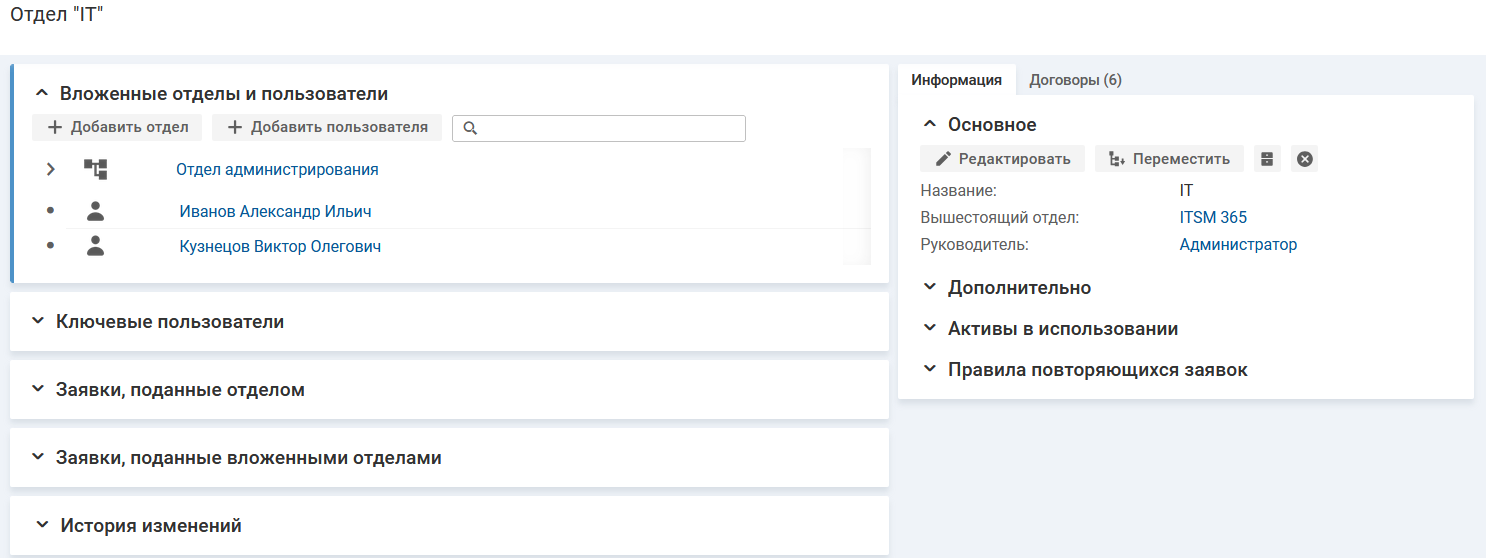Click the department hierarchy icon beside Отдел администрирования

(x=95, y=170)
